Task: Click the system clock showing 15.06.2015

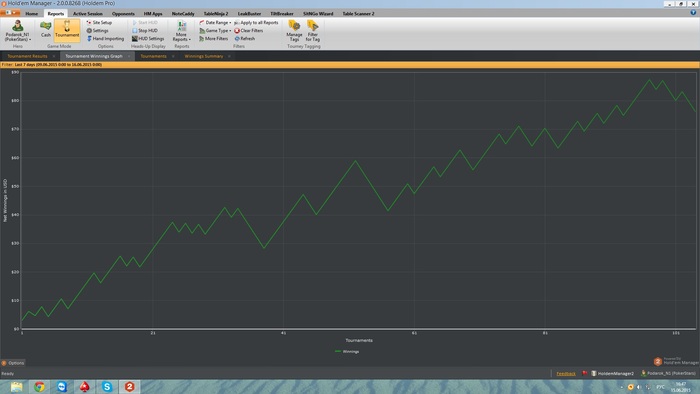Action: click(680, 387)
